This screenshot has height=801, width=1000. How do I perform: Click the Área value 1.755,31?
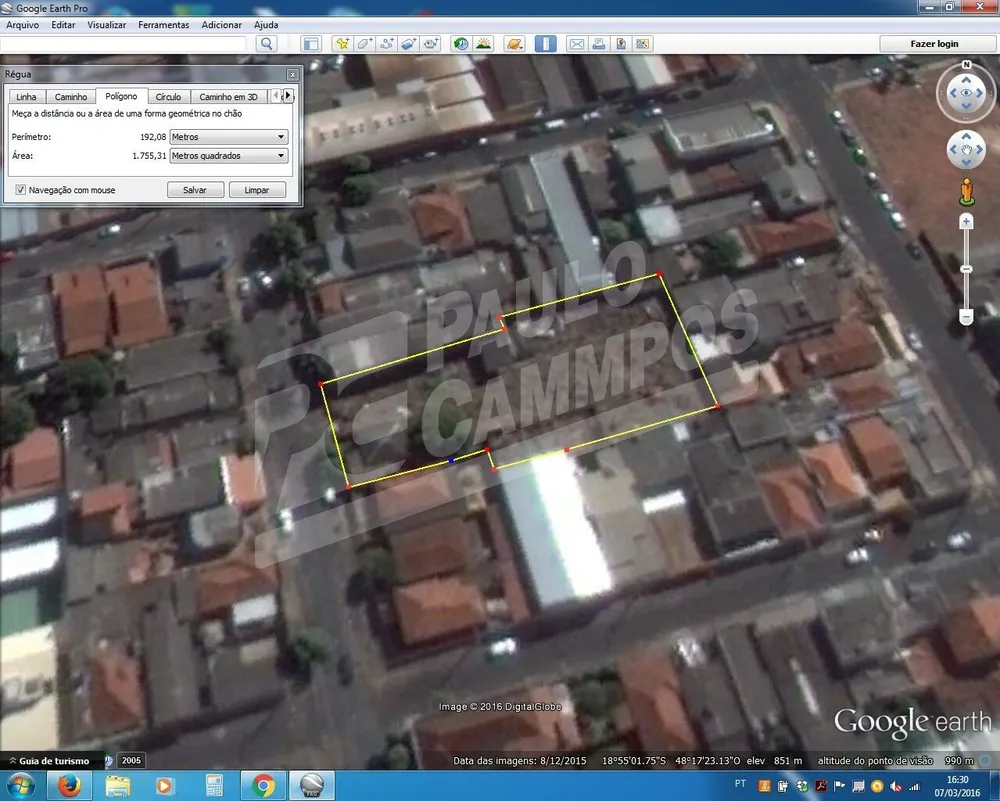[149, 156]
